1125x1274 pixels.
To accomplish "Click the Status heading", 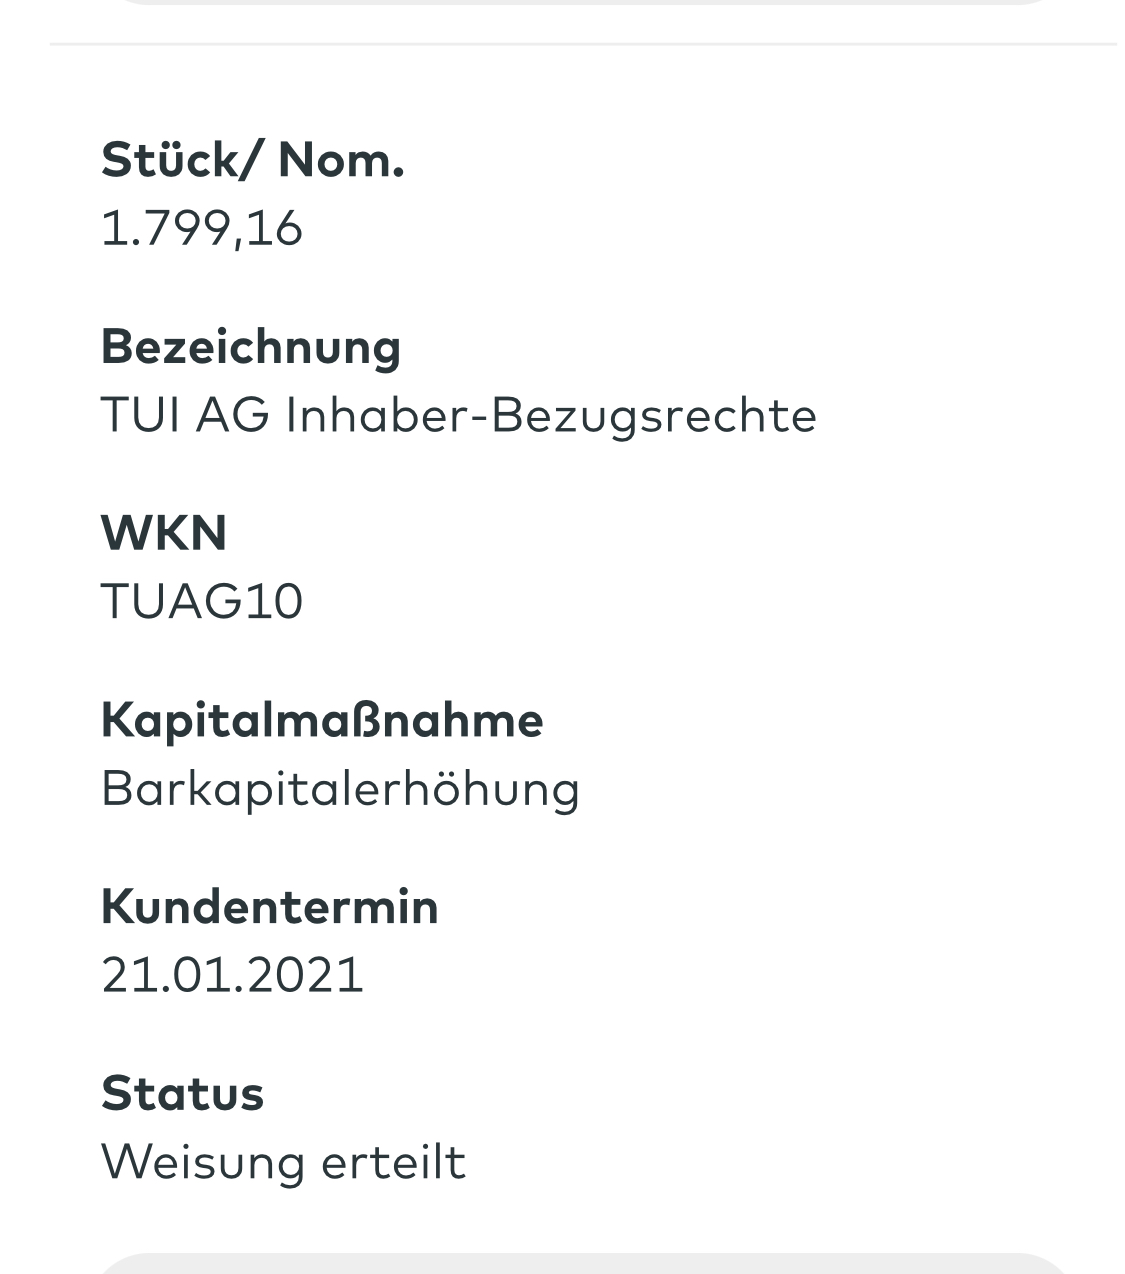I will [182, 1093].
